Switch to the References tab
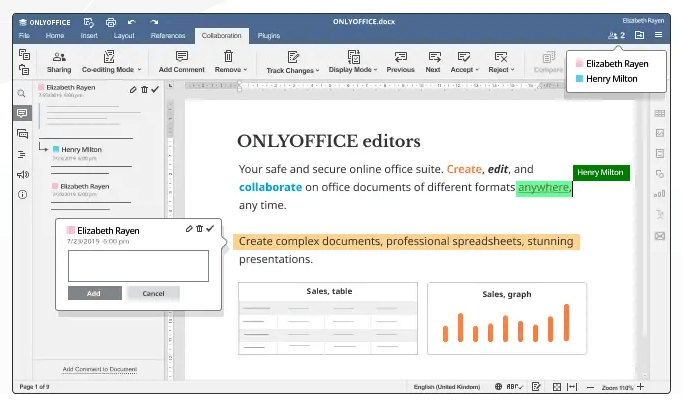The width and height of the screenshot is (682, 402). click(167, 35)
